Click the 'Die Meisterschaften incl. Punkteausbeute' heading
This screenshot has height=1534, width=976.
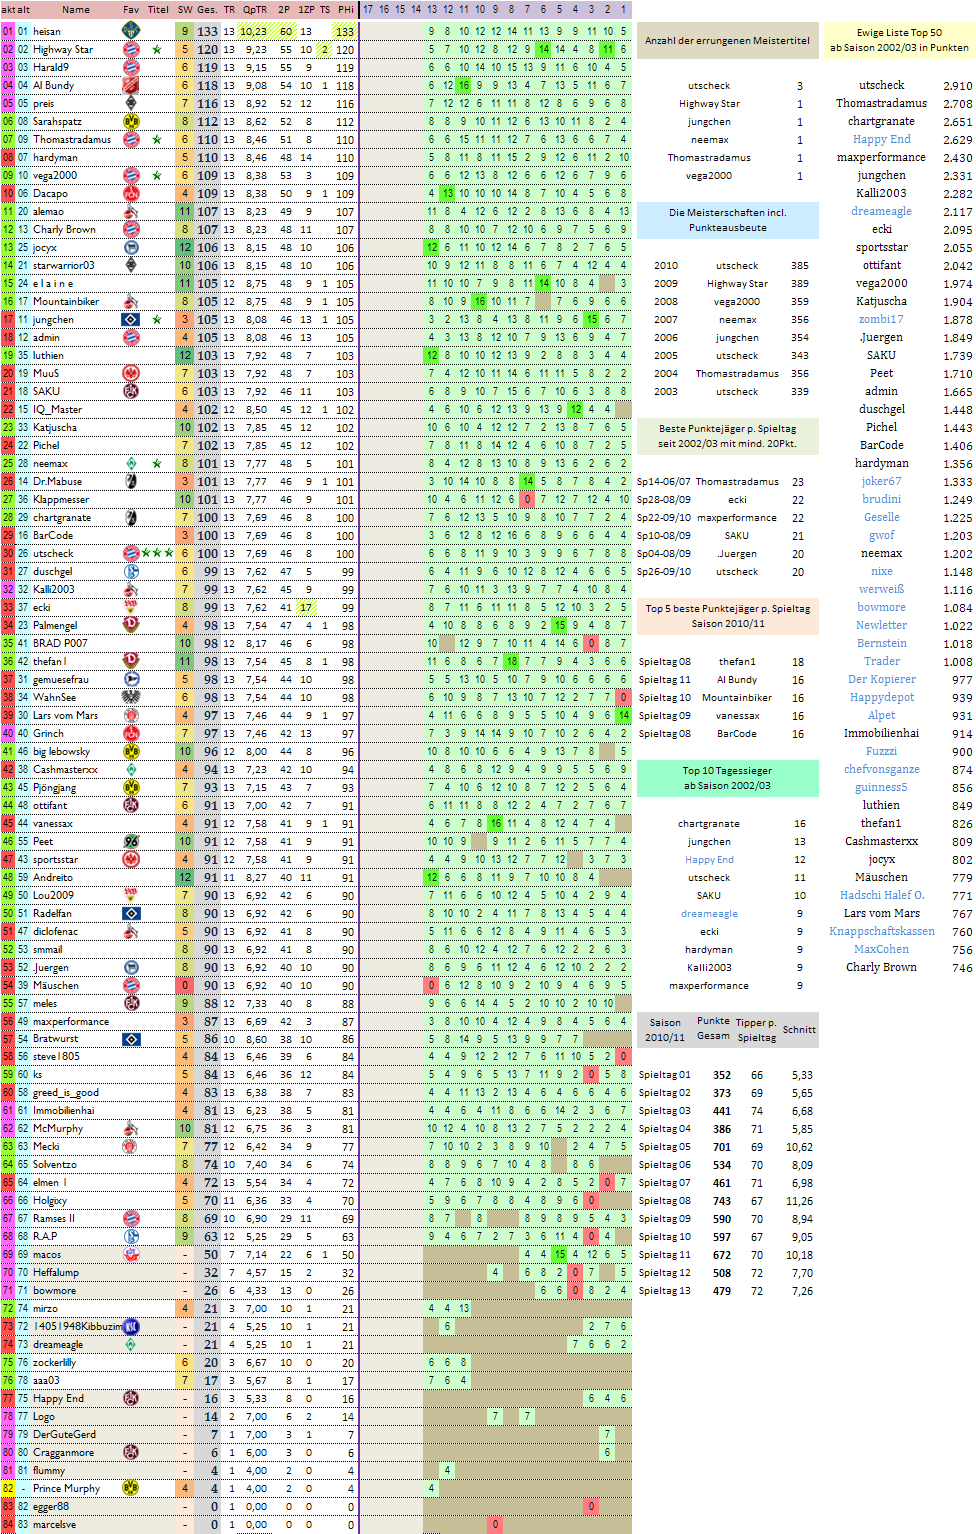click(727, 220)
